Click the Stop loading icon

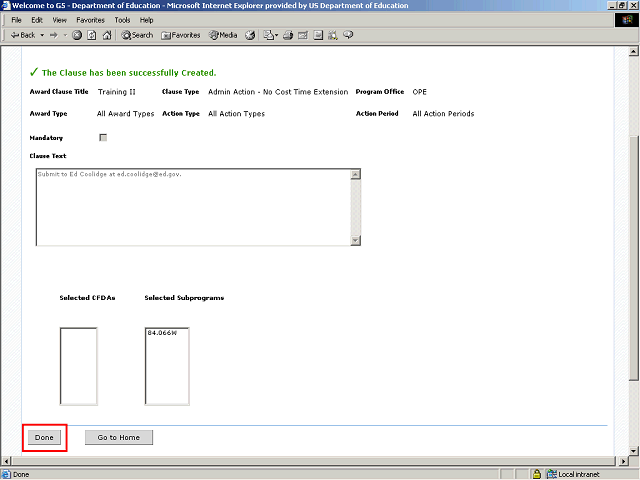pos(77,36)
